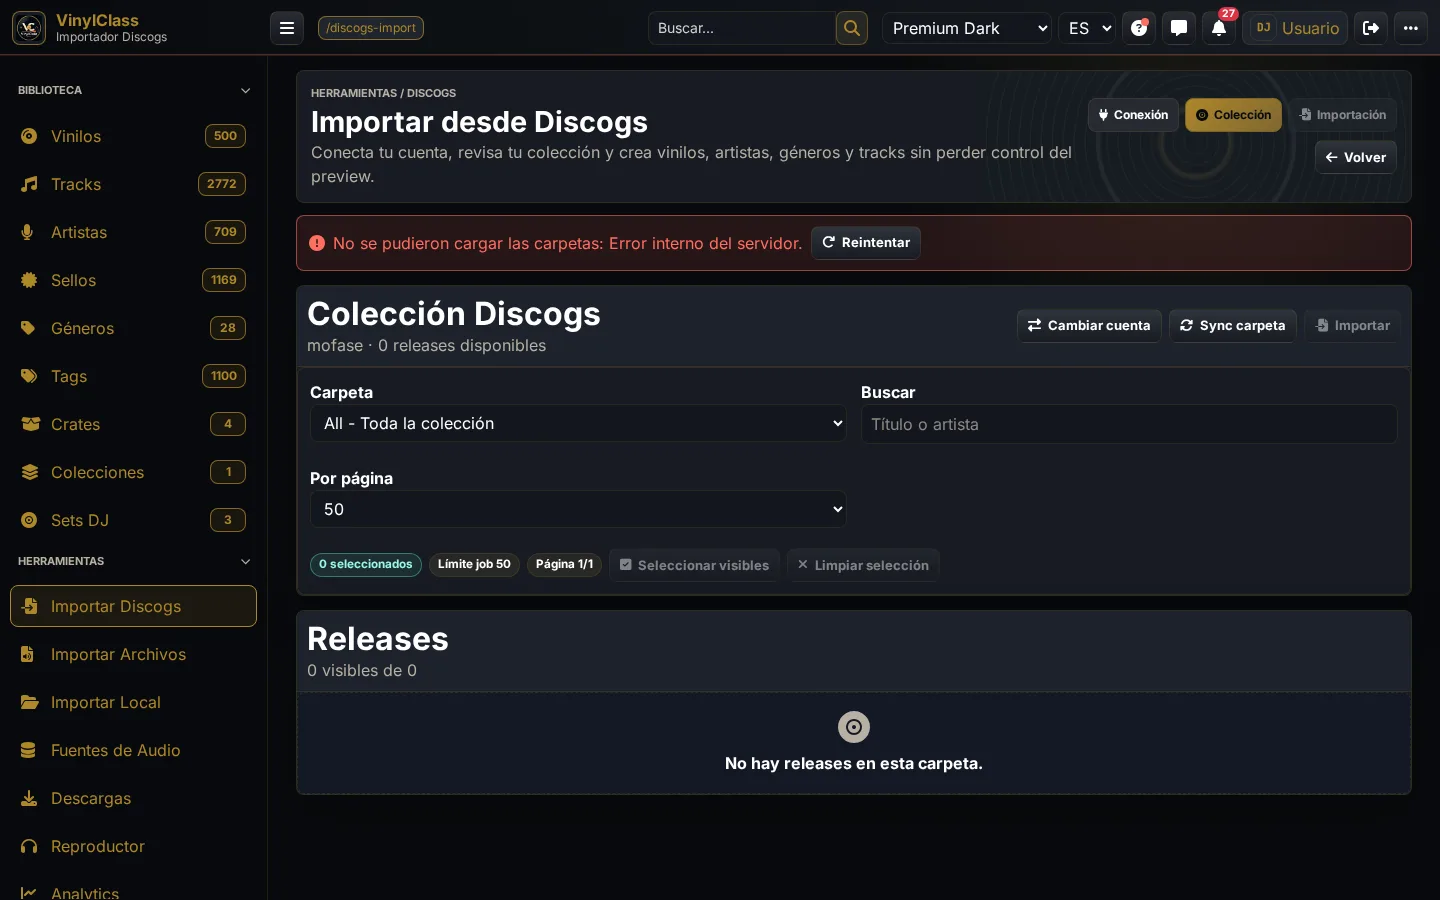Screen dimensions: 1440x900
Task: Click the Página 1/1 badge
Action: pos(564,565)
